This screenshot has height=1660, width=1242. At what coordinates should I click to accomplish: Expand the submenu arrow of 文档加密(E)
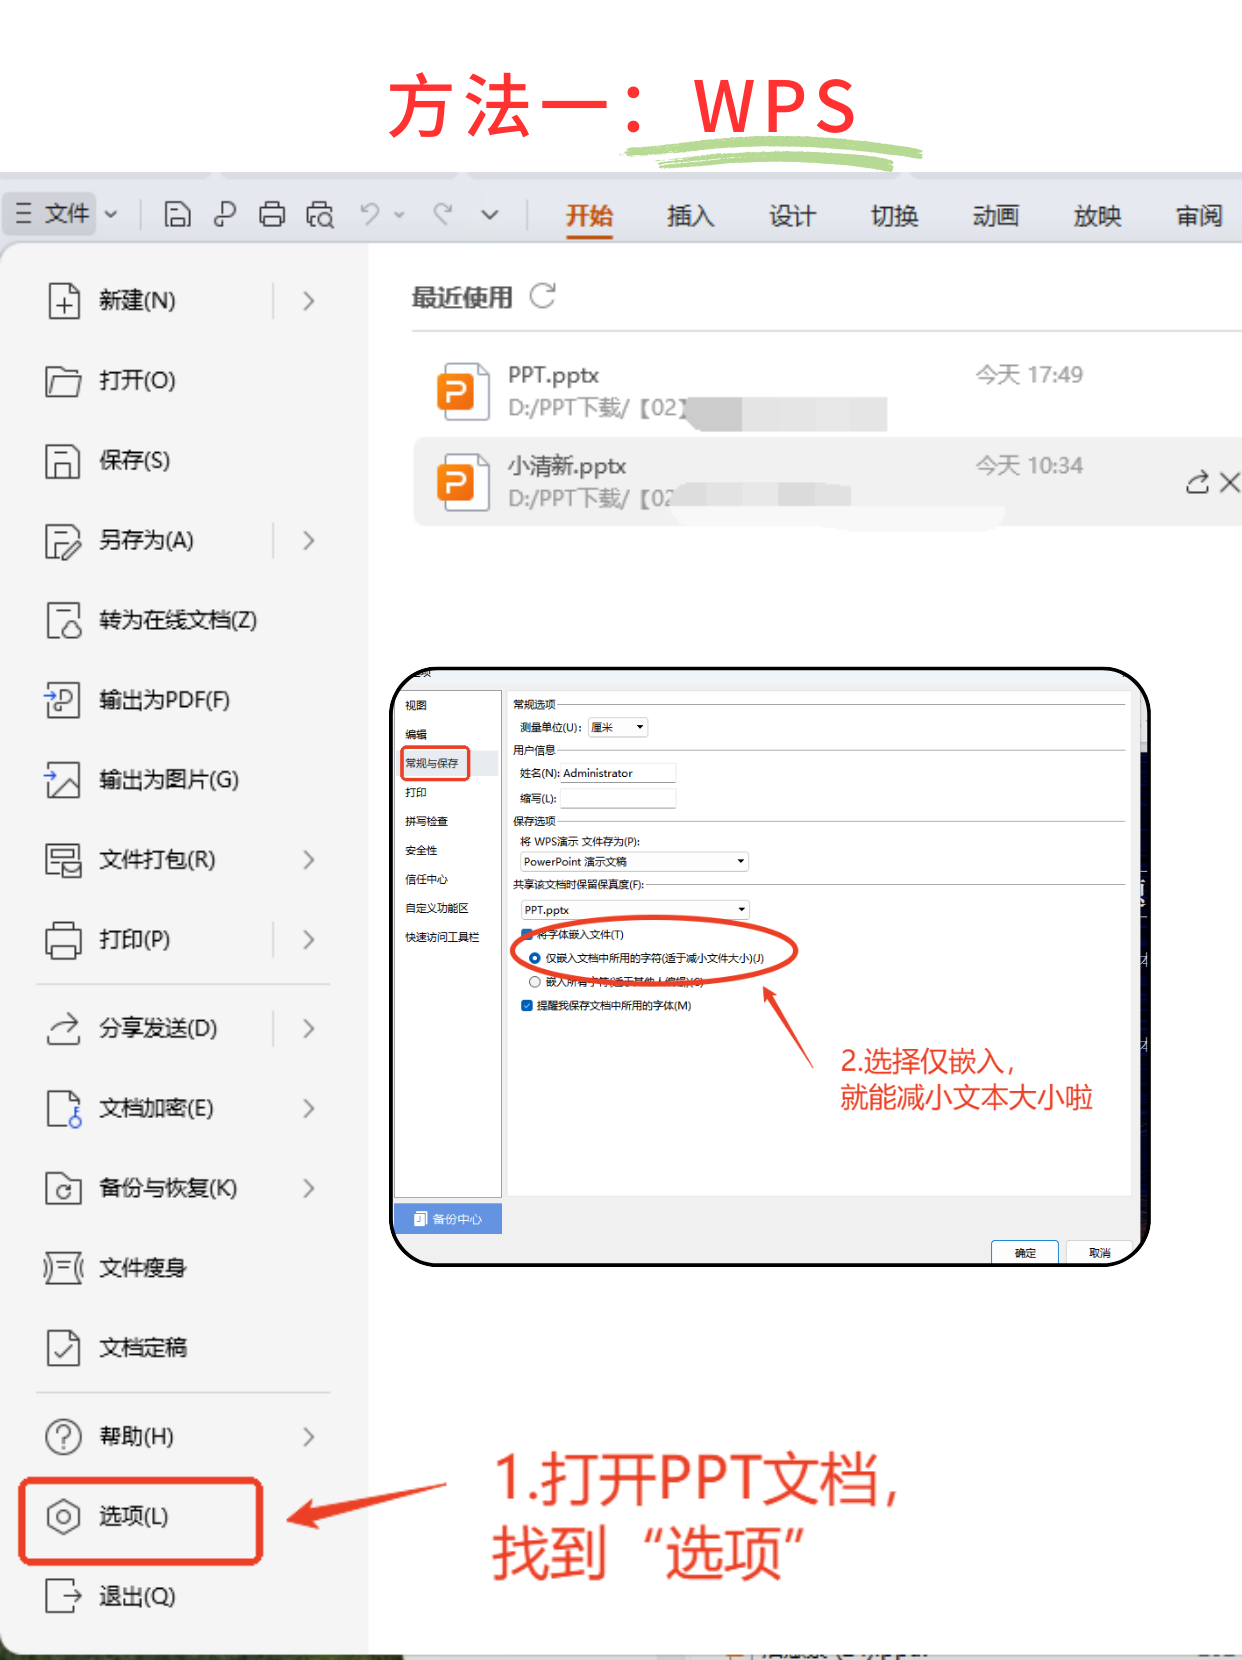pos(309,1109)
